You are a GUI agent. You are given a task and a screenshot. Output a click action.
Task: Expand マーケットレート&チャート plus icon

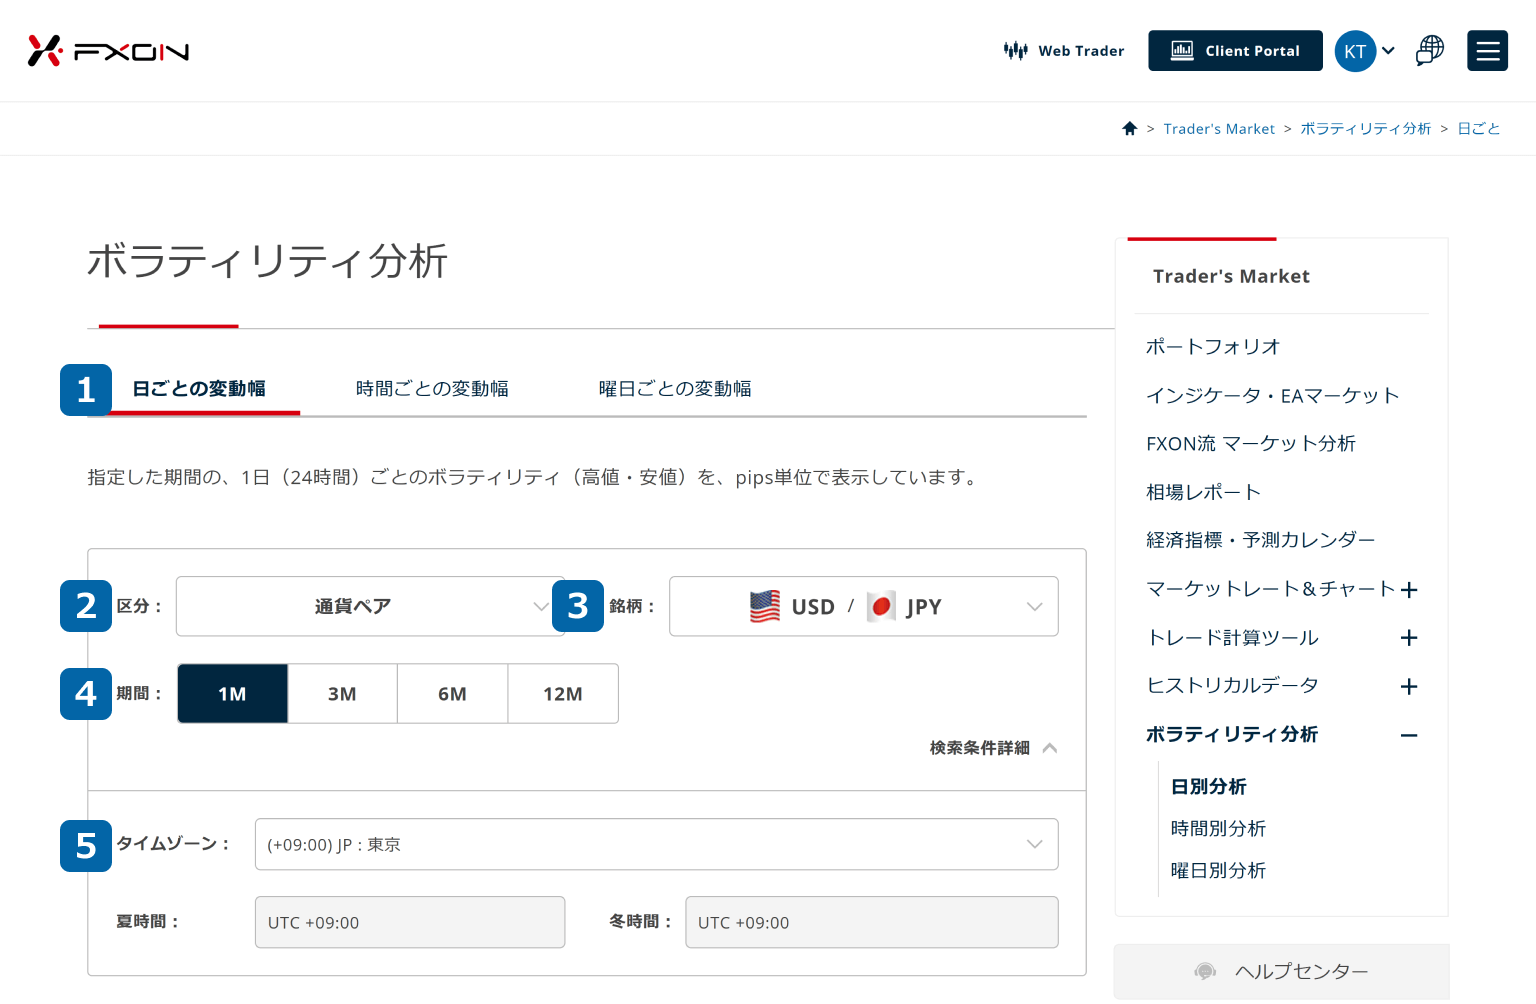pyautogui.click(x=1409, y=590)
